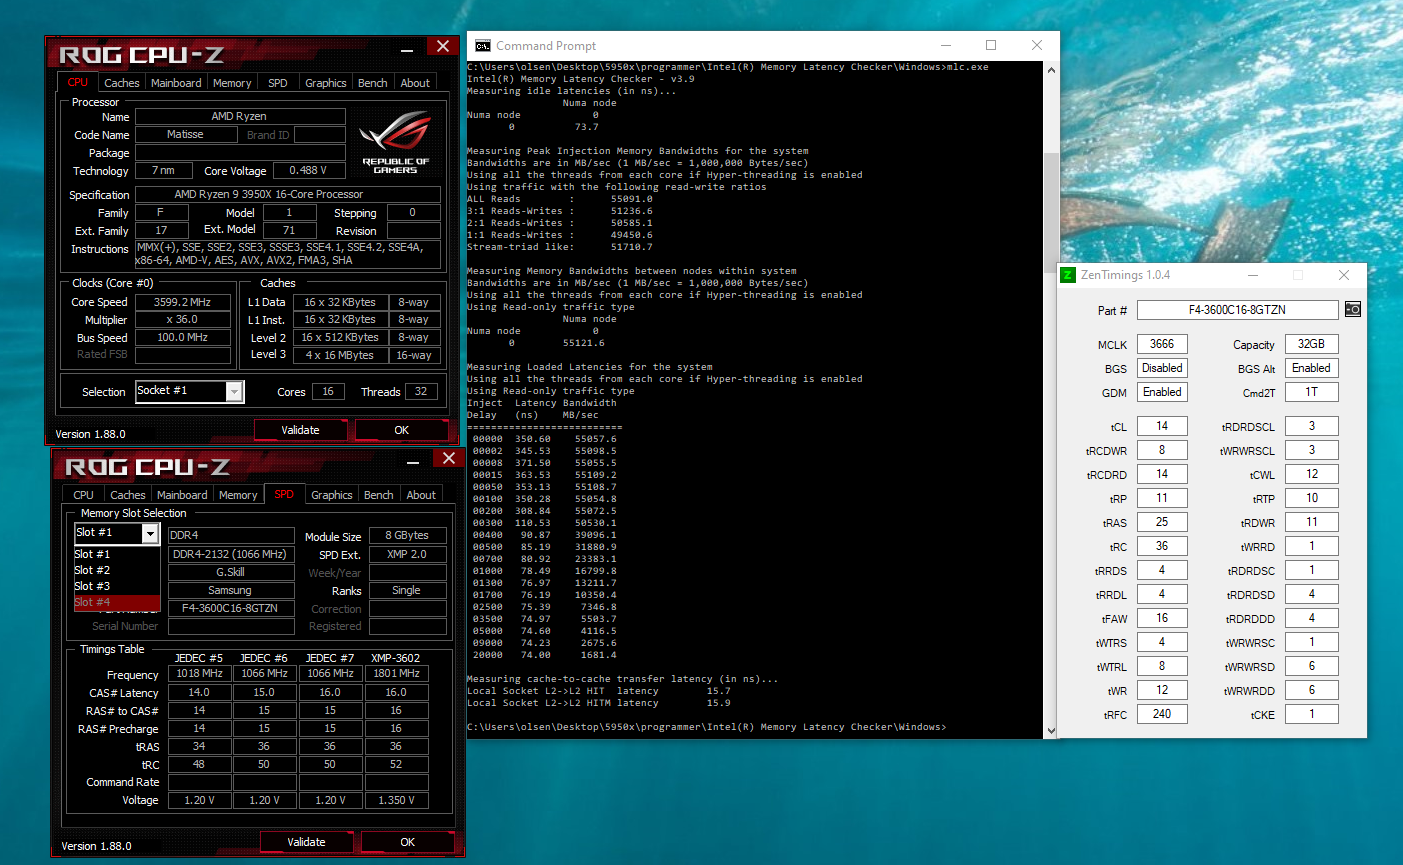Switch to Caches tab in top CPU-Z
Viewport: 1403px width, 865px height.
coord(122,83)
